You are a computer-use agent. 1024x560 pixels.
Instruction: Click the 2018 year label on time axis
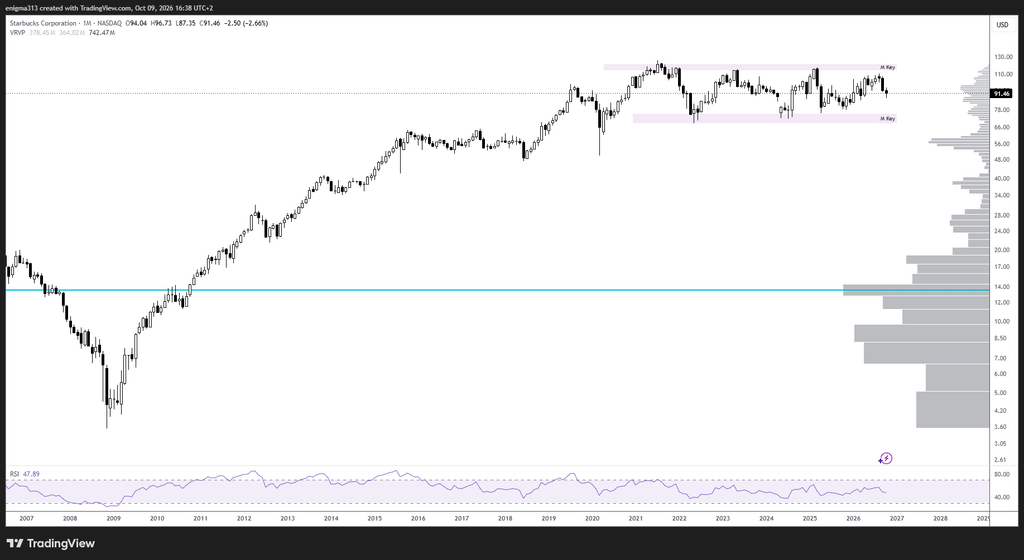505,519
